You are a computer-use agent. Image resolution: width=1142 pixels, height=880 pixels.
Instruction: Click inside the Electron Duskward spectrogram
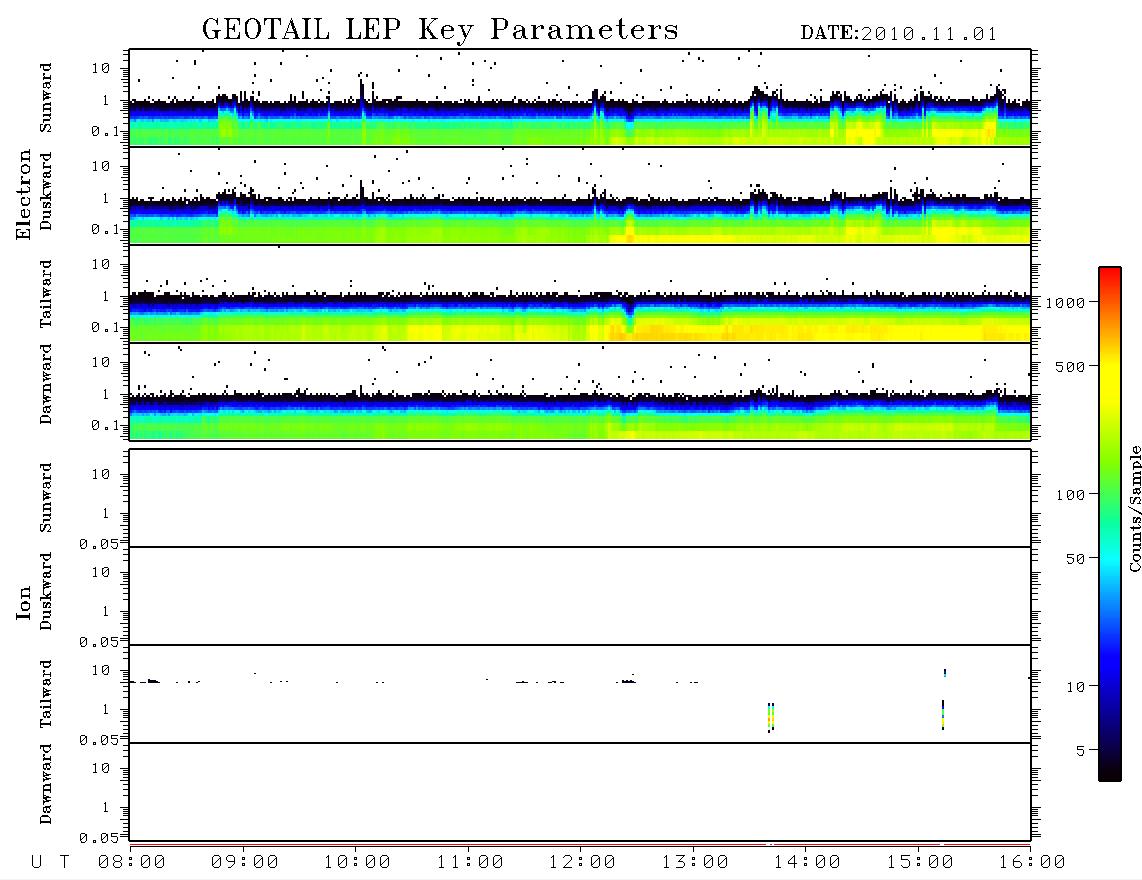coord(580,195)
